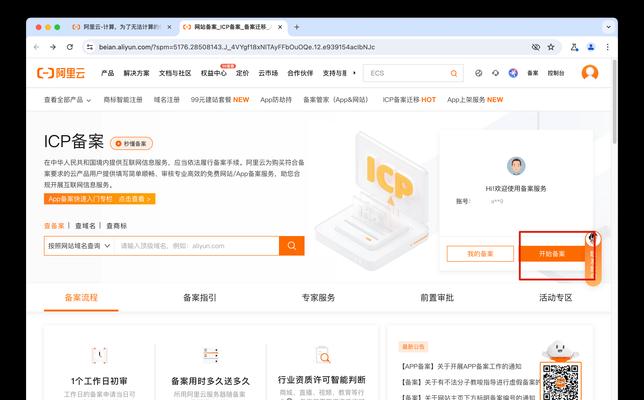This screenshot has width=644, height=400.
Task: Click the page vertical scrollbar
Action: coord(614,103)
